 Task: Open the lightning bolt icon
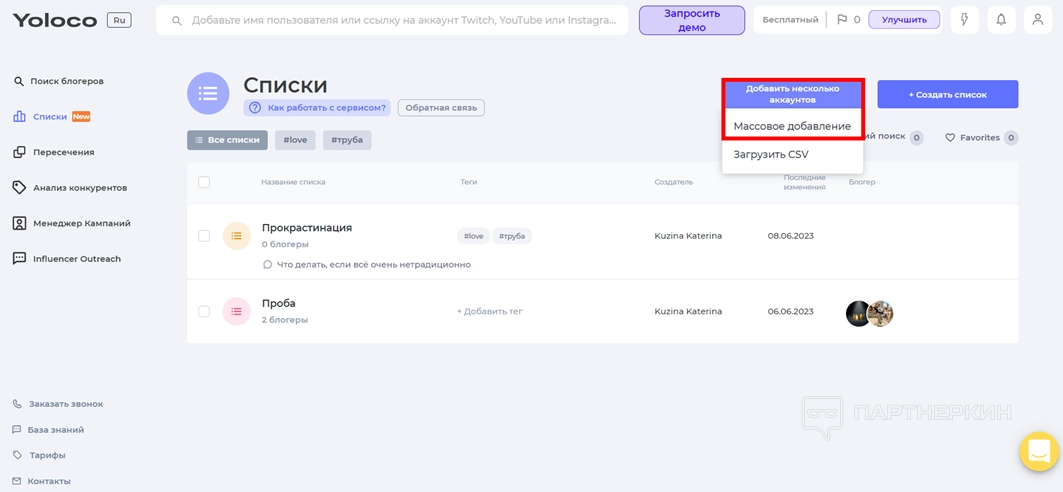click(x=965, y=20)
